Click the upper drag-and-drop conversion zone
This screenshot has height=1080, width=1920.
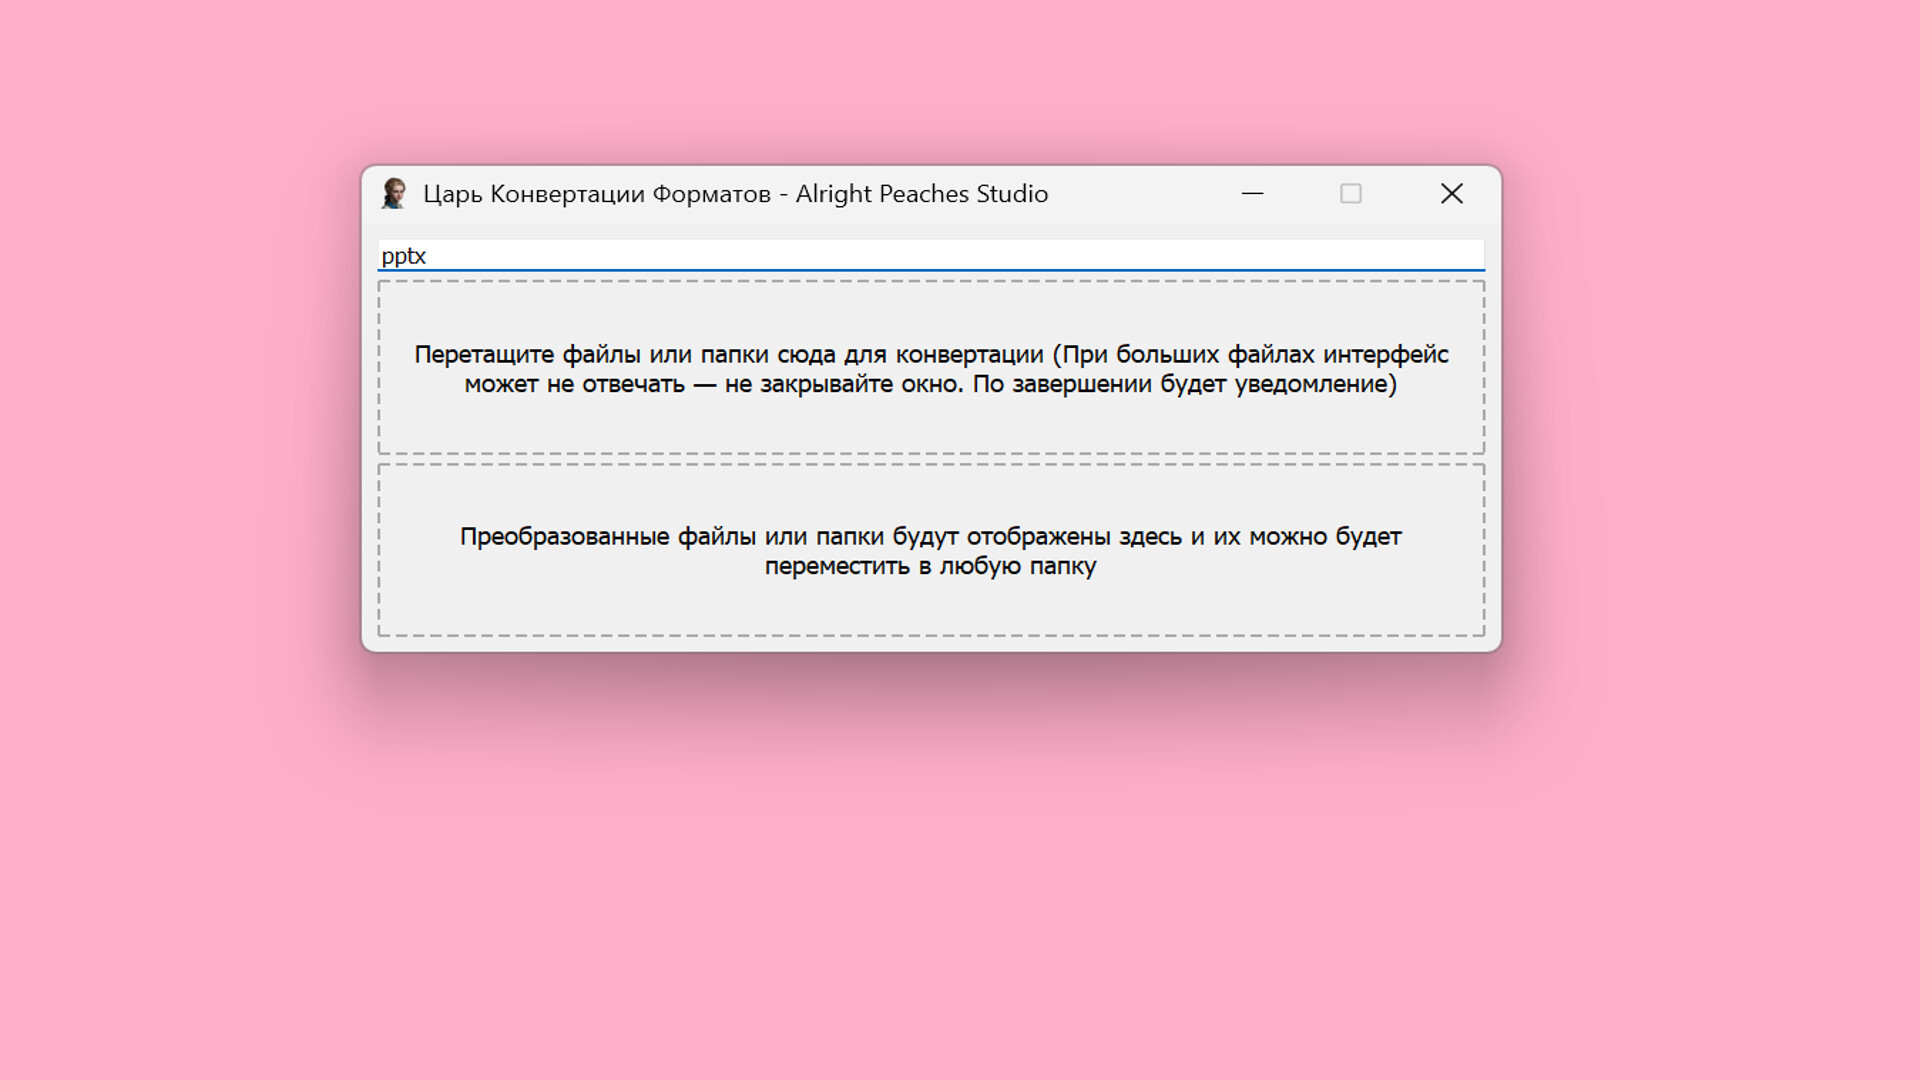(931, 370)
